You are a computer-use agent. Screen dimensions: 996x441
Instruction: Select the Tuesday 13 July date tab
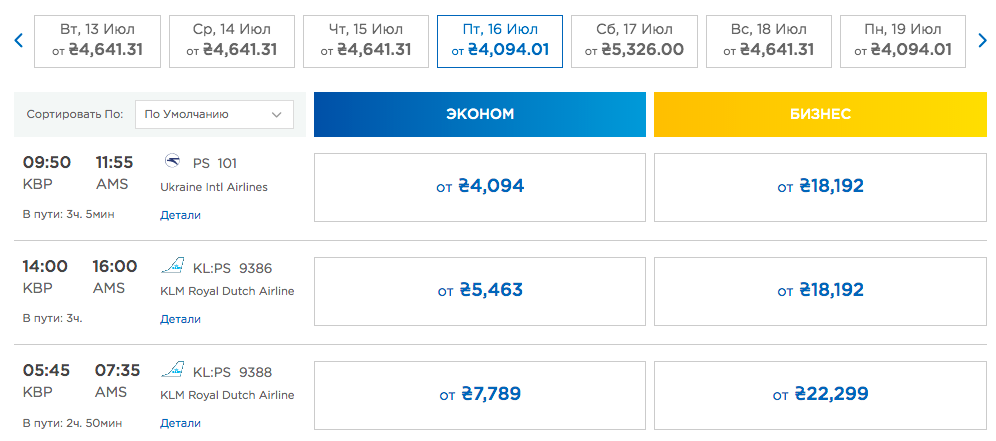pos(96,41)
